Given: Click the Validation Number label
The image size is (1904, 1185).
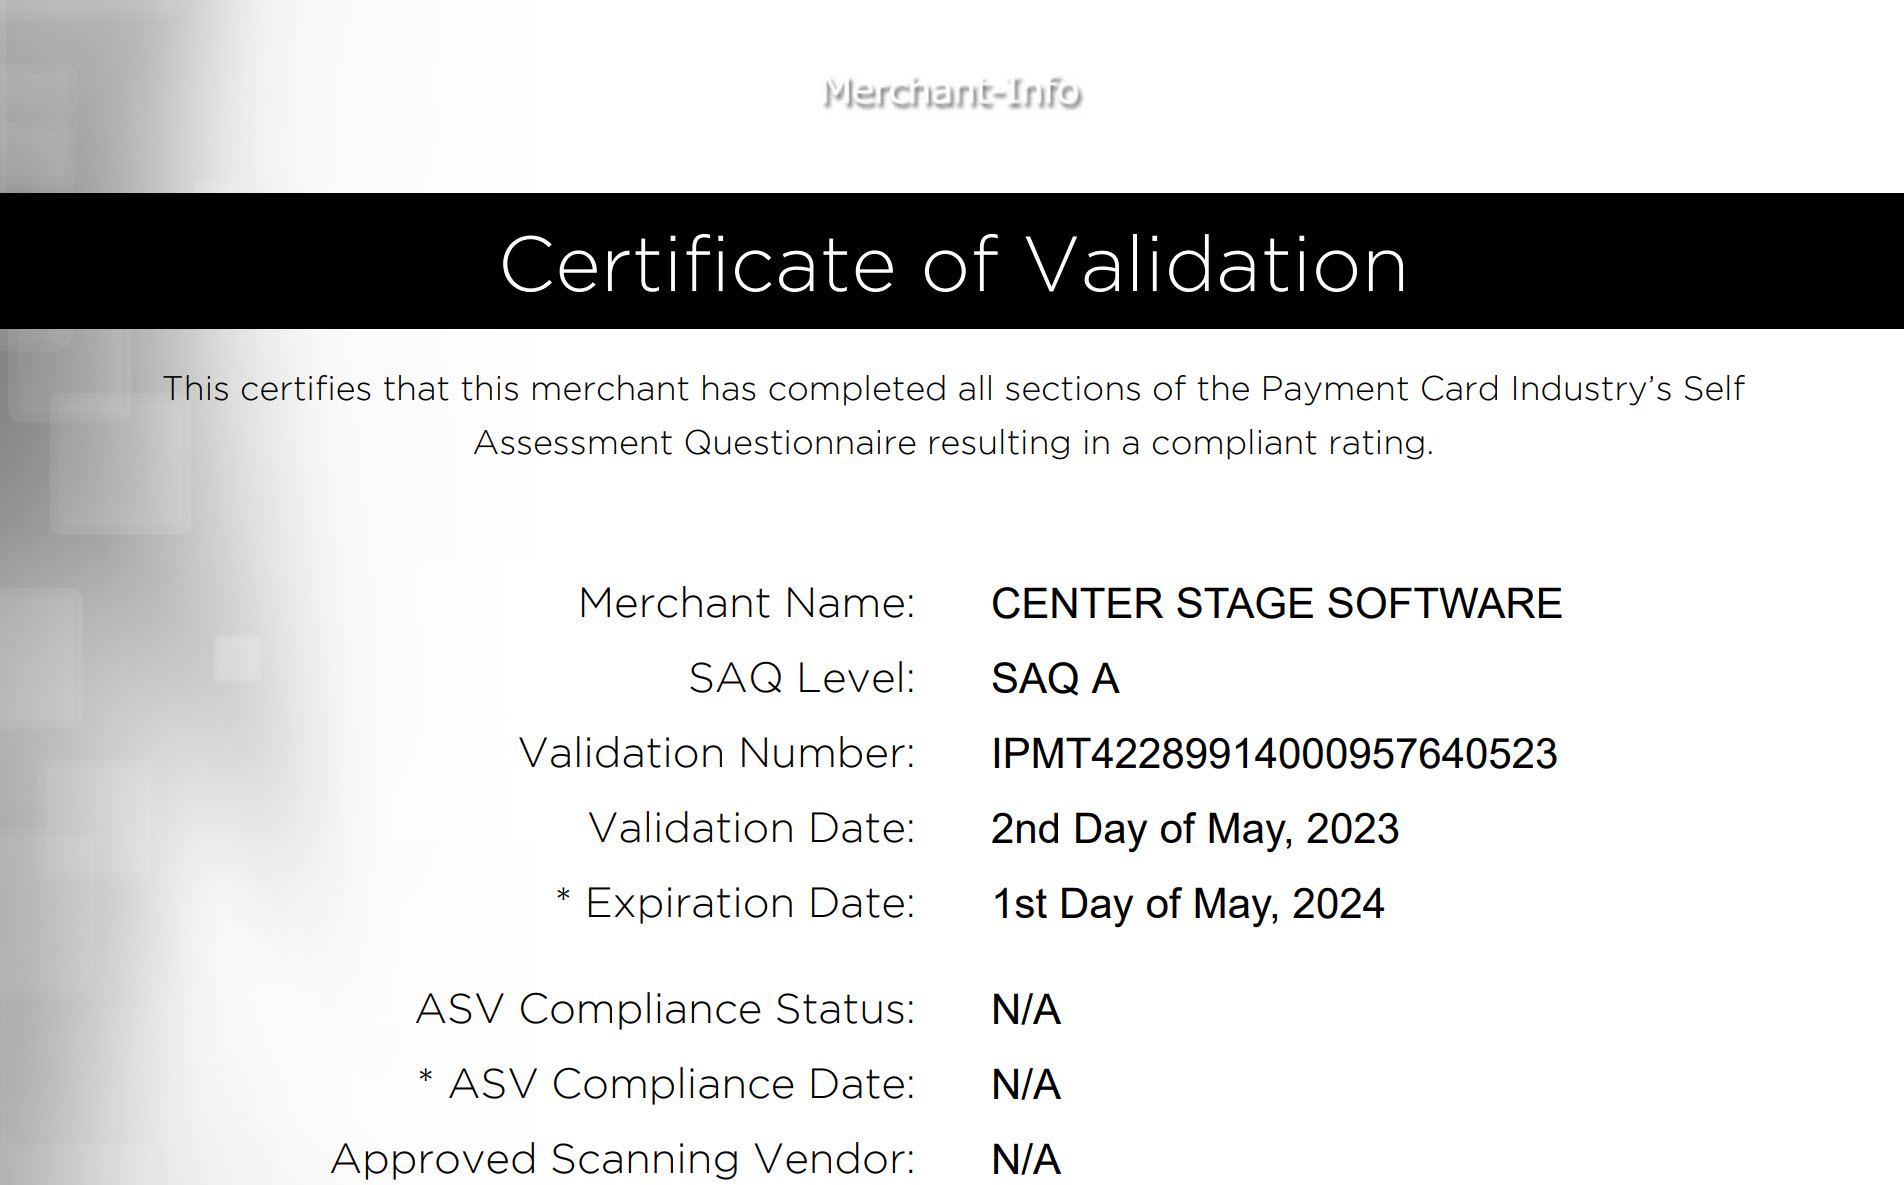Looking at the screenshot, I should [717, 753].
